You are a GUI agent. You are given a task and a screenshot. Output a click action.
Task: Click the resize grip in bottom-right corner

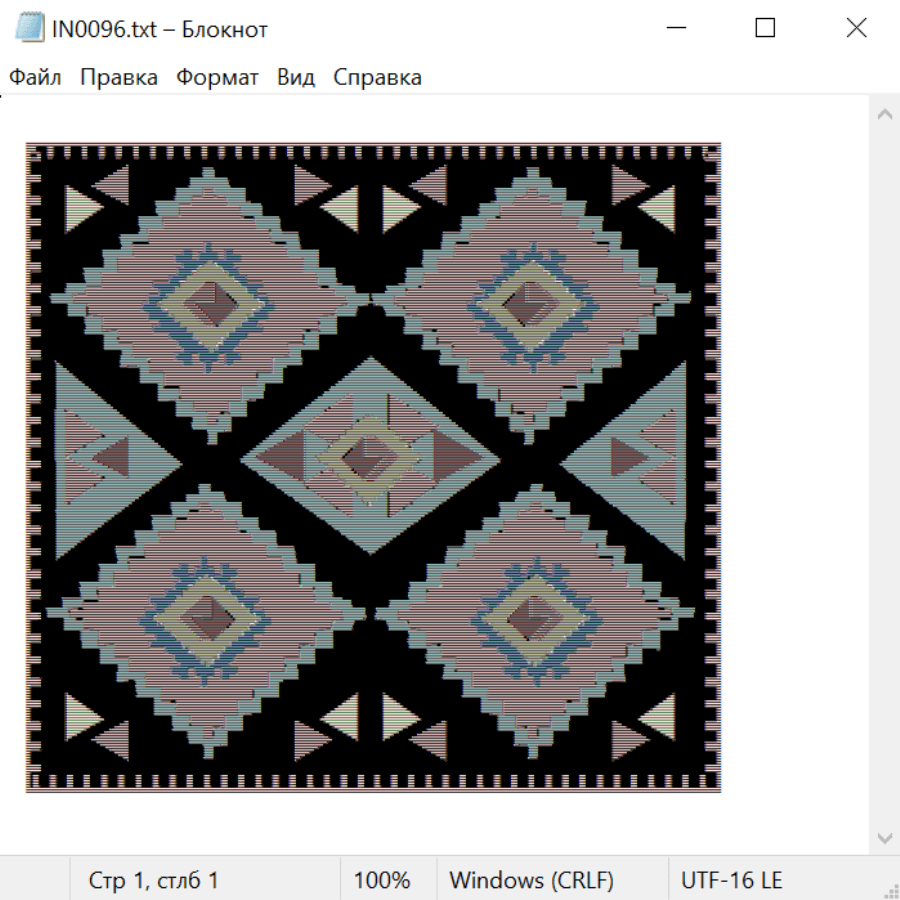890,890
